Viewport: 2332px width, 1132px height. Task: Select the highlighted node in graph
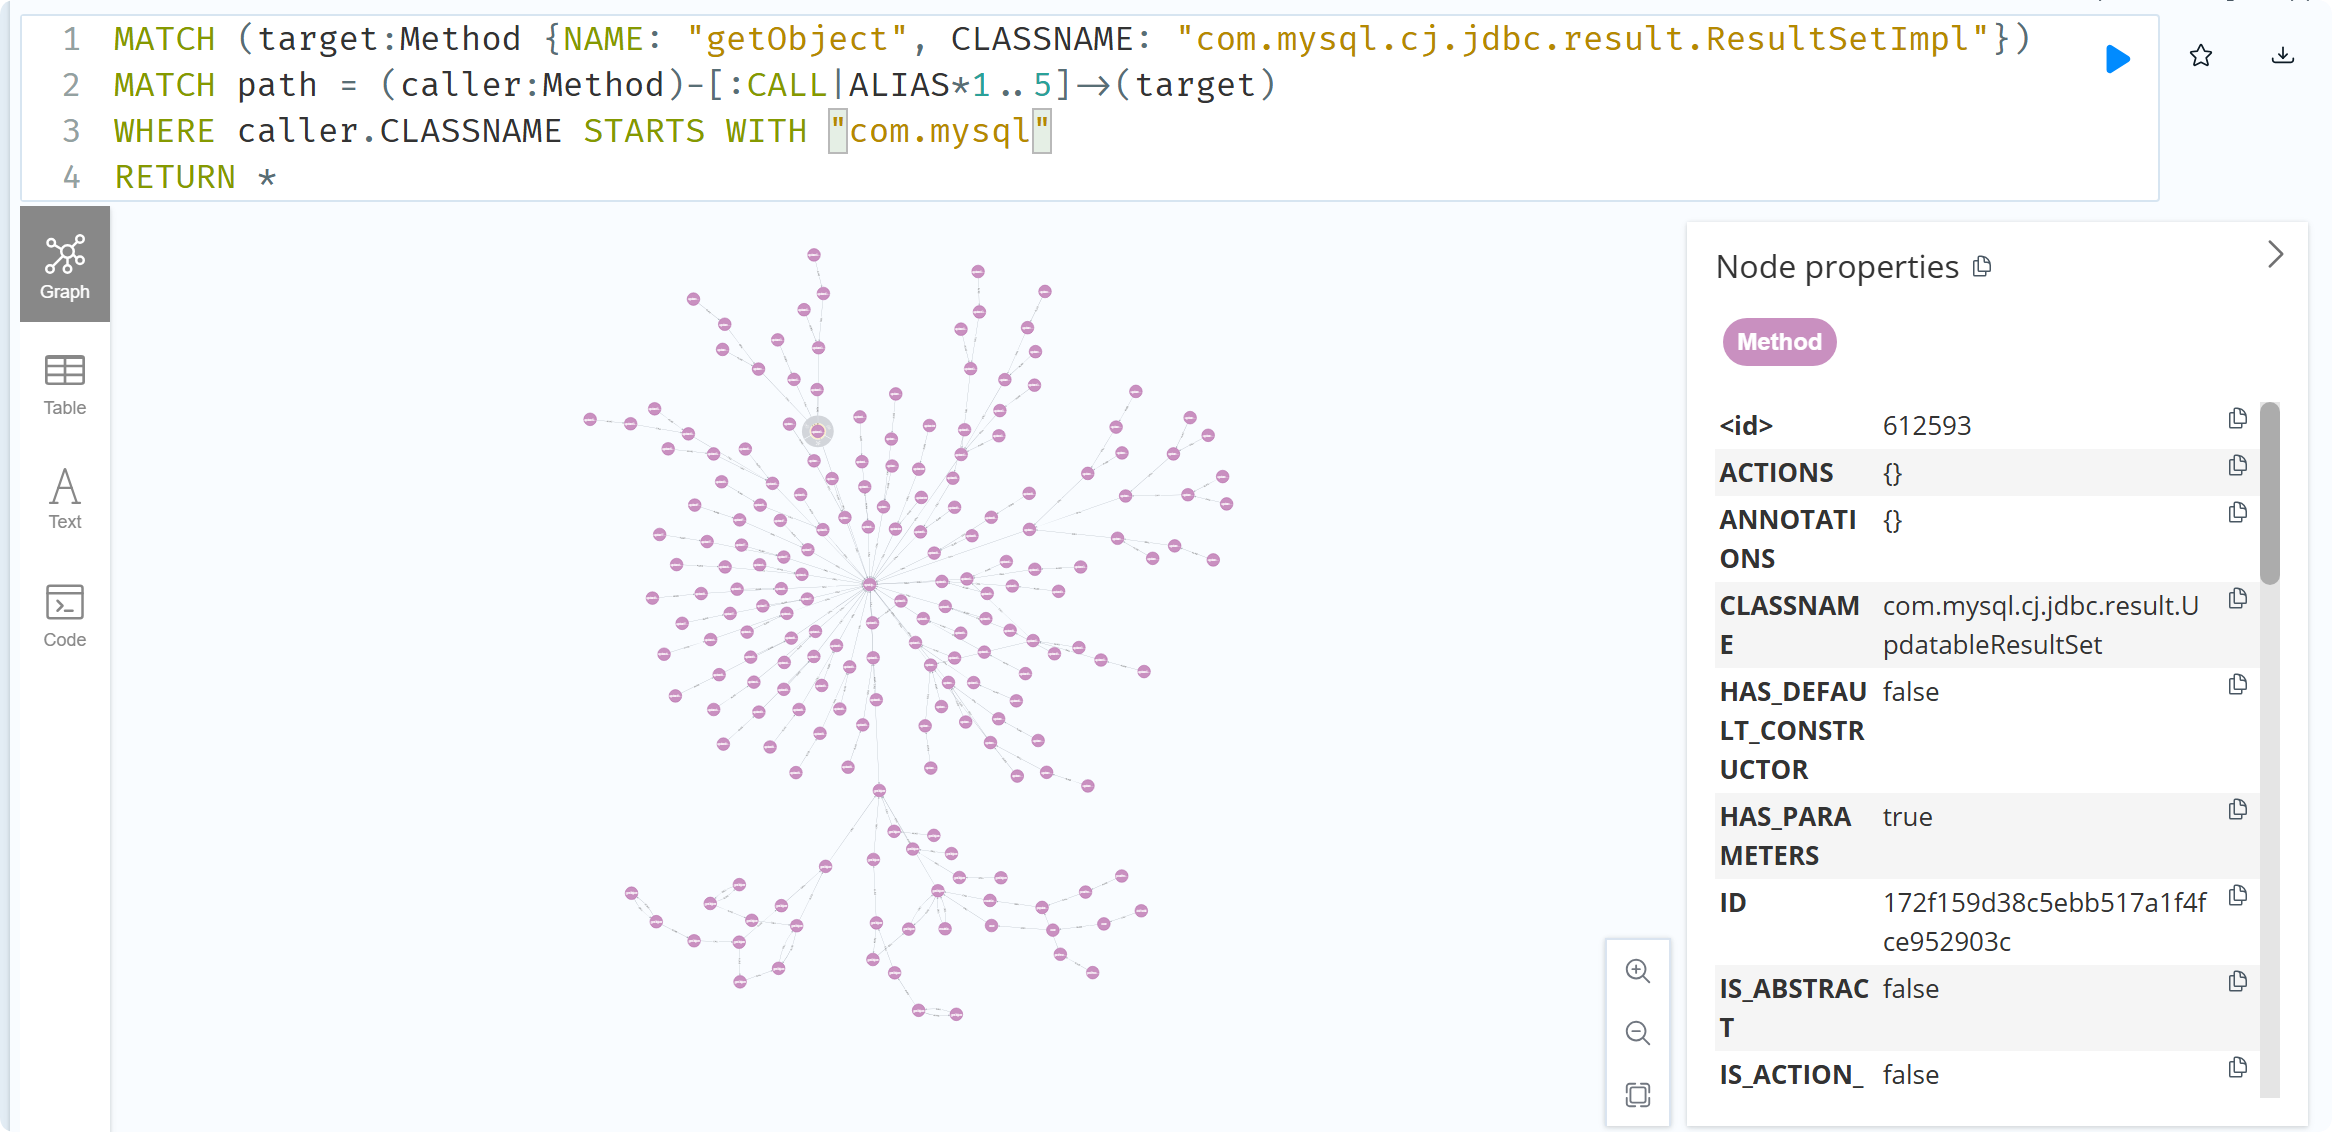[818, 431]
